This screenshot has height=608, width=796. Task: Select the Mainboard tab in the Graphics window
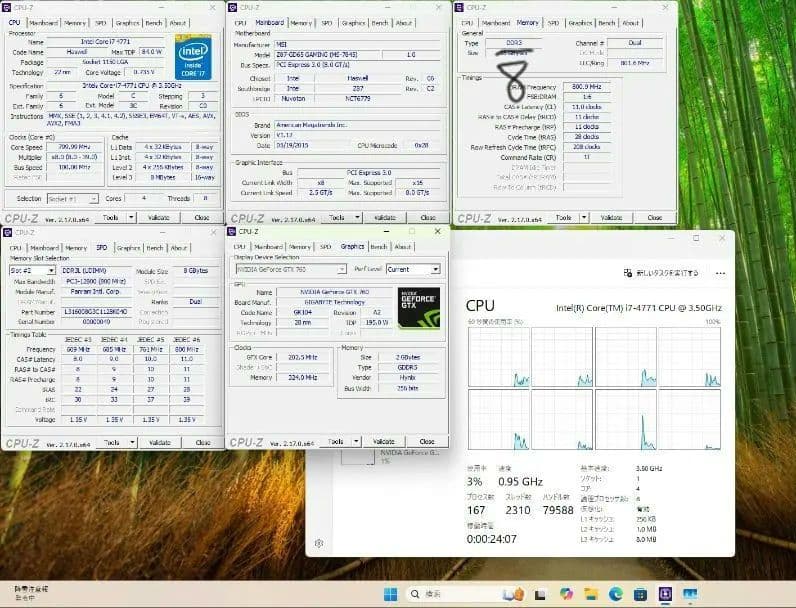269,247
